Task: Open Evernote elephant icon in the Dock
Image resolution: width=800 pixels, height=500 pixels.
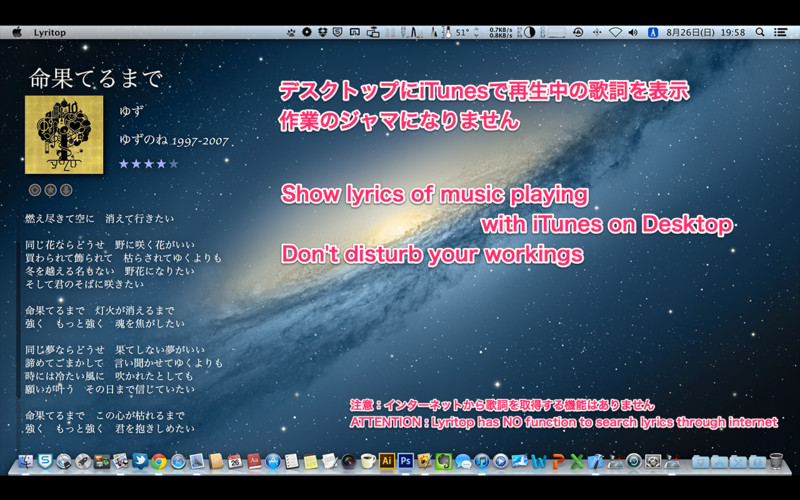Action: coord(443,461)
